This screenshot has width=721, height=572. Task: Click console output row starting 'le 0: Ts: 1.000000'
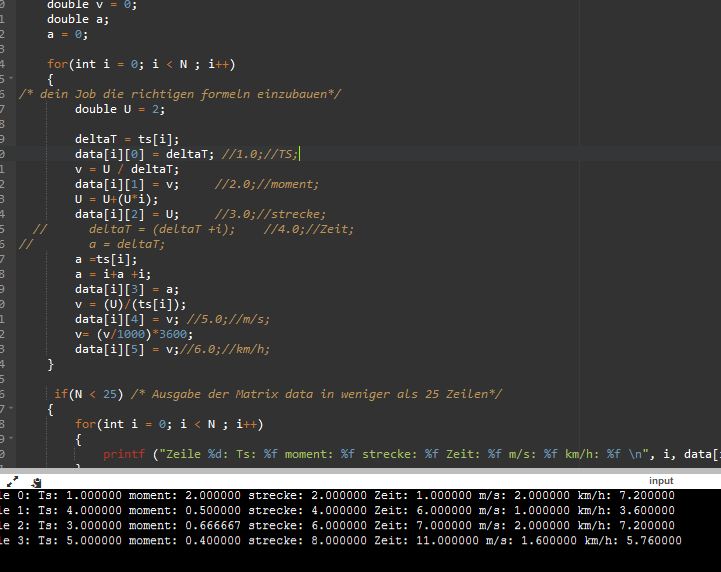[x=338, y=496]
